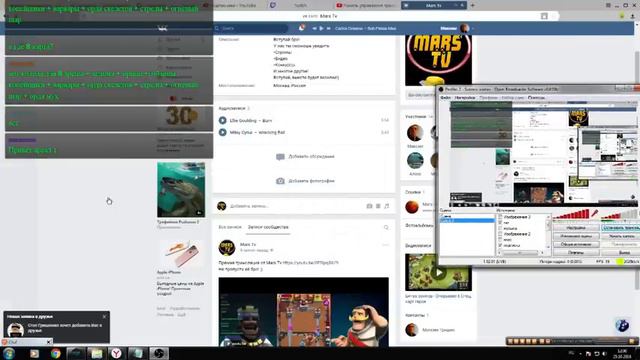Open the browser downloads arrow icon
The width and height of the screenshot is (640, 360).
tap(632, 16)
